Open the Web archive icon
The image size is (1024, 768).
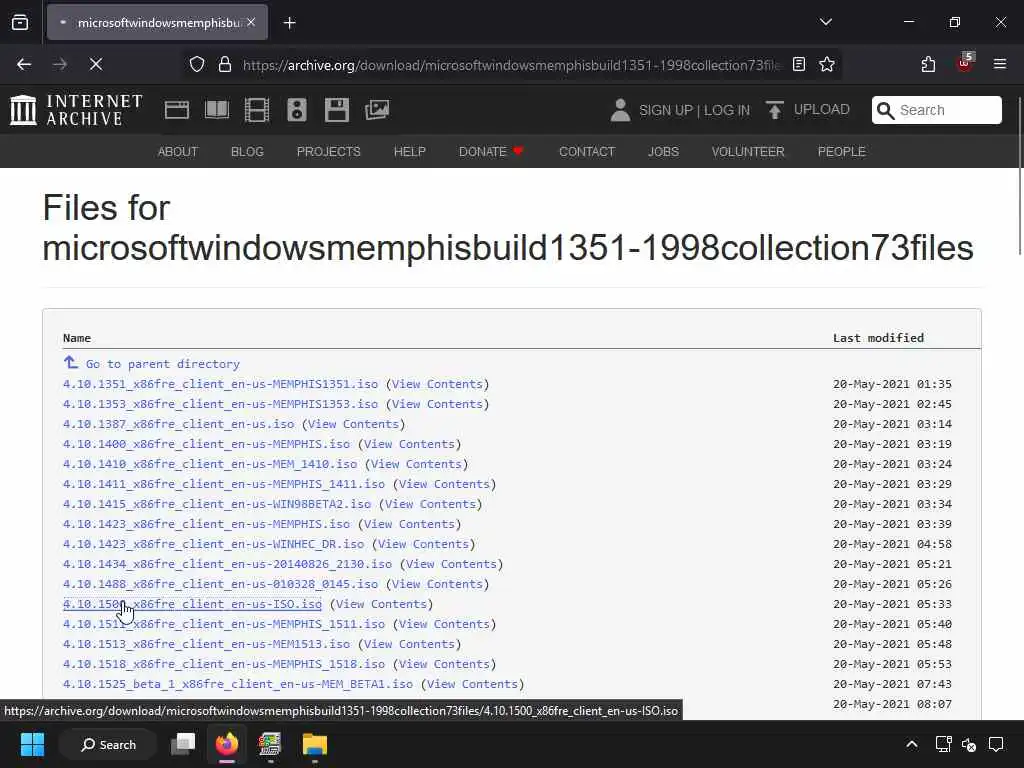pos(177,110)
